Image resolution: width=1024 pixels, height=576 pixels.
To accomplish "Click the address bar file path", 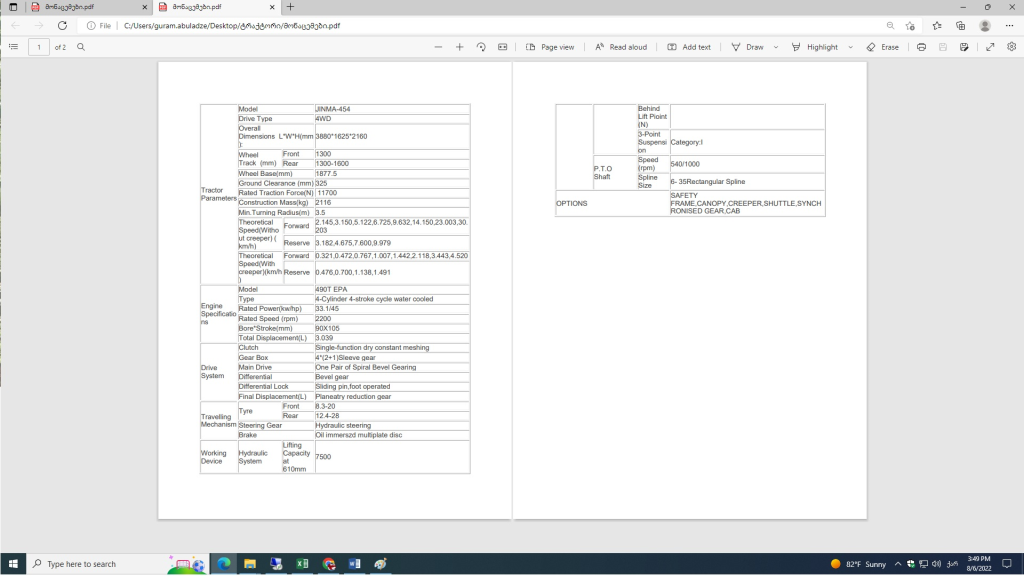I will pyautogui.click(x=232, y=25).
